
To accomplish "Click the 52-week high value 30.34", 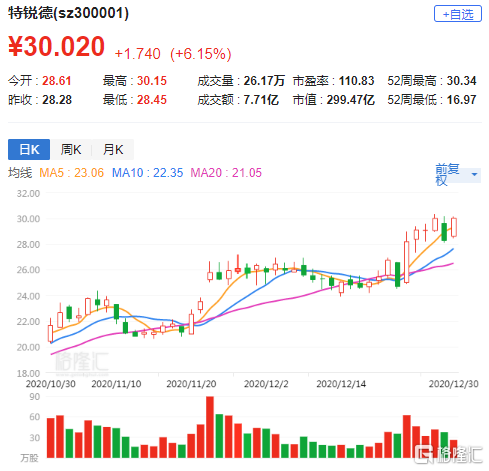I will pos(461,81).
